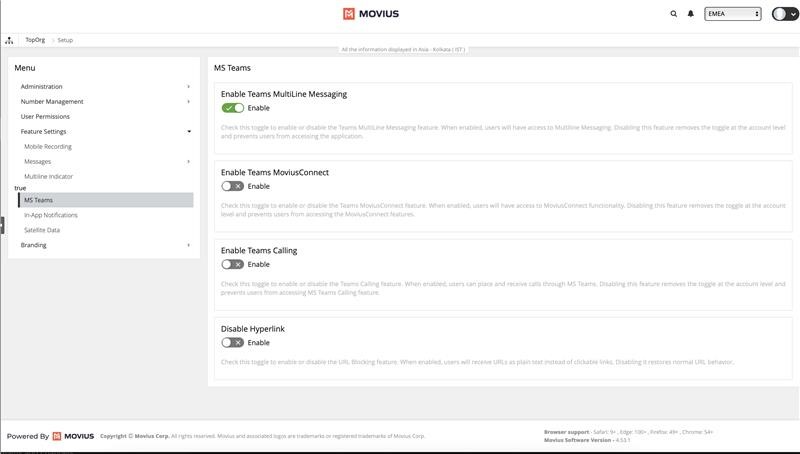The height and width of the screenshot is (454, 800).
Task: Click Enable Teams MoviusConnect heading
Action: pyautogui.click(x=274, y=172)
